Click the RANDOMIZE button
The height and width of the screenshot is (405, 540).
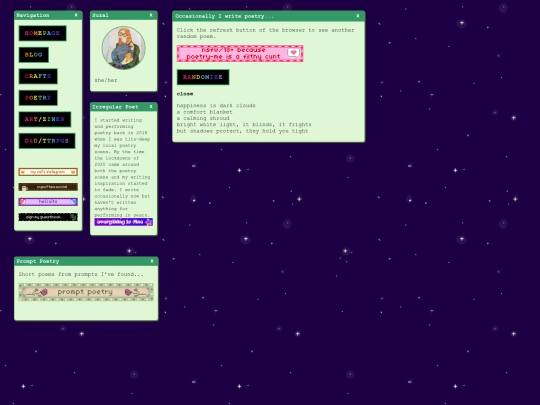(x=203, y=77)
